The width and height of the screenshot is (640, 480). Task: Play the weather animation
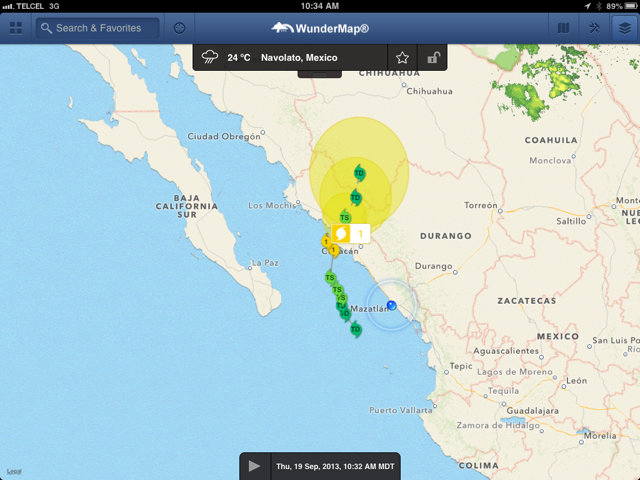click(254, 466)
